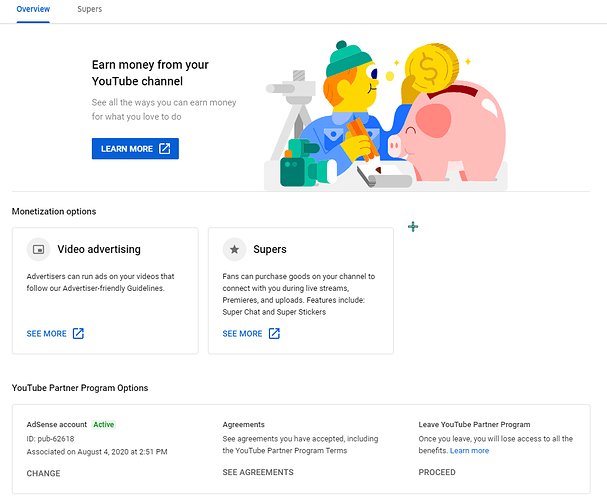This screenshot has width=607, height=500.
Task: Click PROCEED to leave Partner Program
Action: coord(437,472)
